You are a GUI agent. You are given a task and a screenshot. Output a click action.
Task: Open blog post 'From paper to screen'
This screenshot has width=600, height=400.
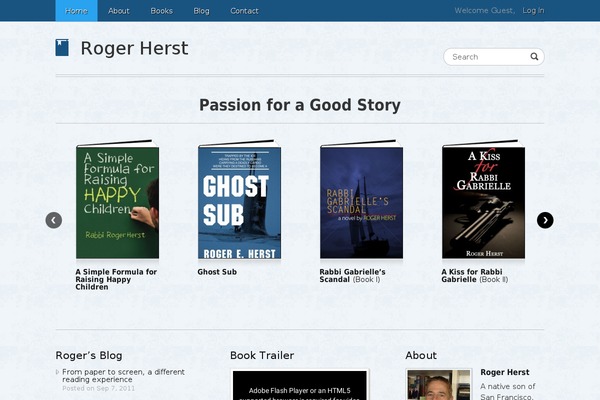point(123,376)
